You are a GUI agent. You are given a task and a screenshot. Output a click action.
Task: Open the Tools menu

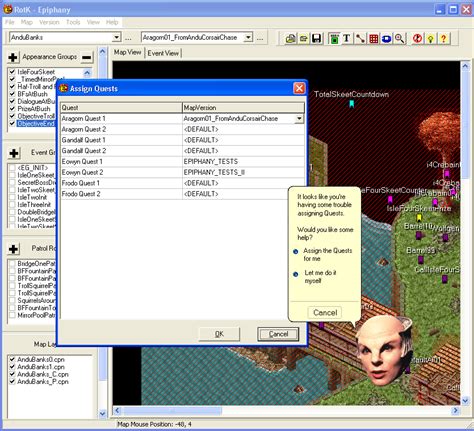coord(73,22)
